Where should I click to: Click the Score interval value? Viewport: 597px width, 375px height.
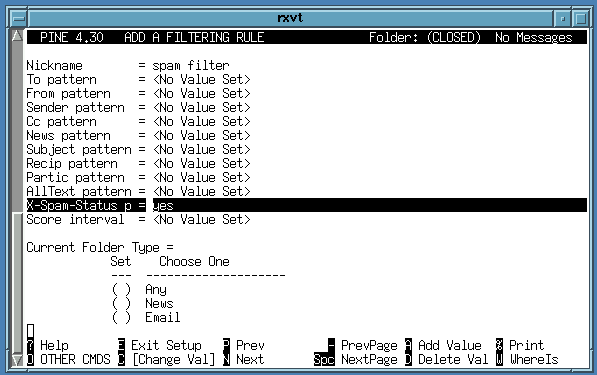tap(202, 220)
